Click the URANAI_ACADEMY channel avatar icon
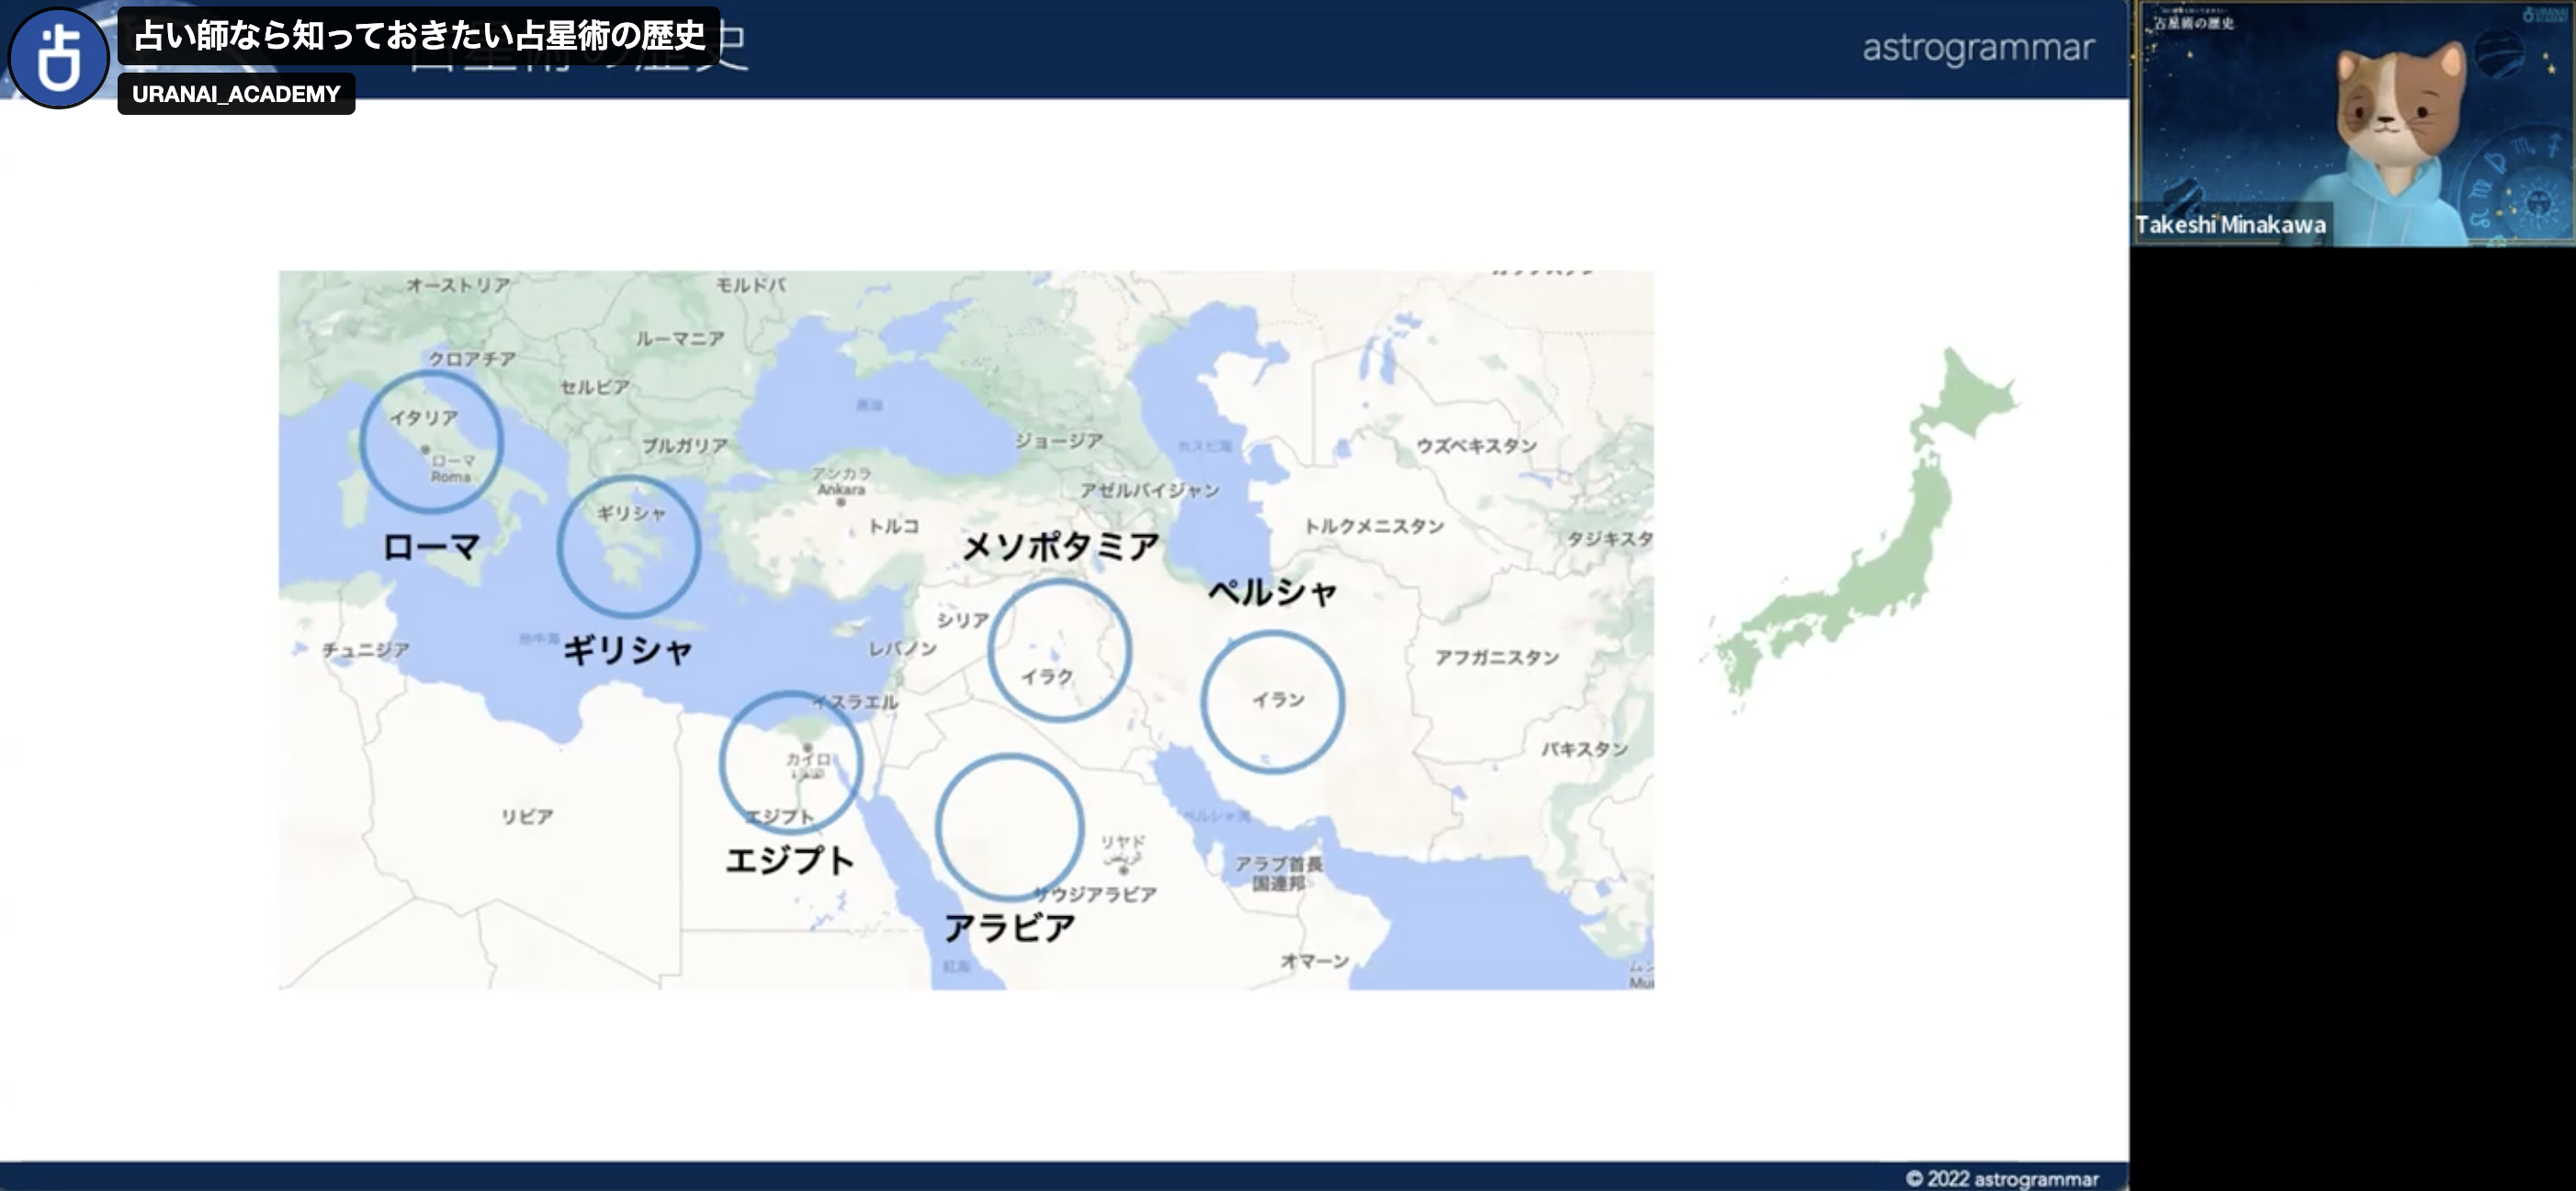 (x=58, y=56)
